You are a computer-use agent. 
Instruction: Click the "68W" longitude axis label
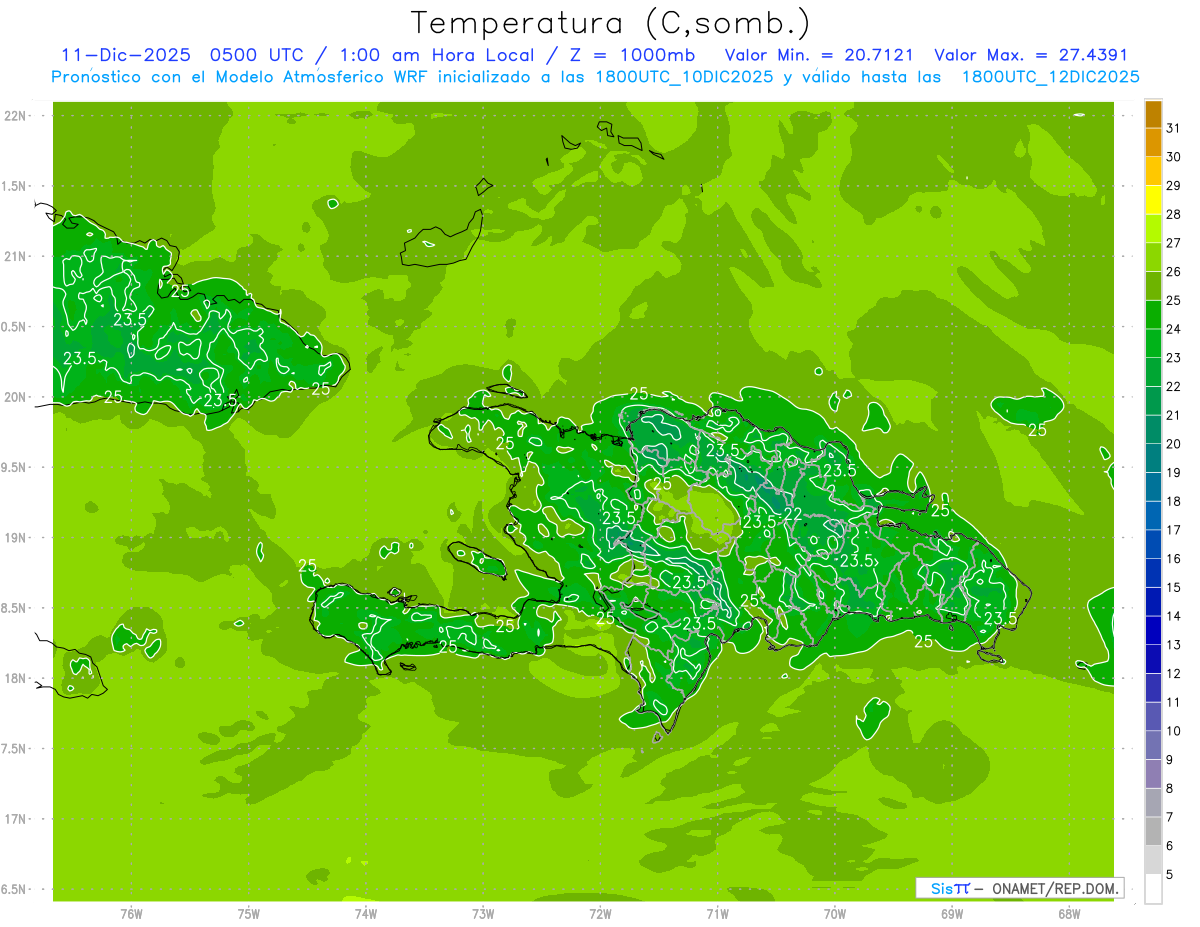point(1069,914)
